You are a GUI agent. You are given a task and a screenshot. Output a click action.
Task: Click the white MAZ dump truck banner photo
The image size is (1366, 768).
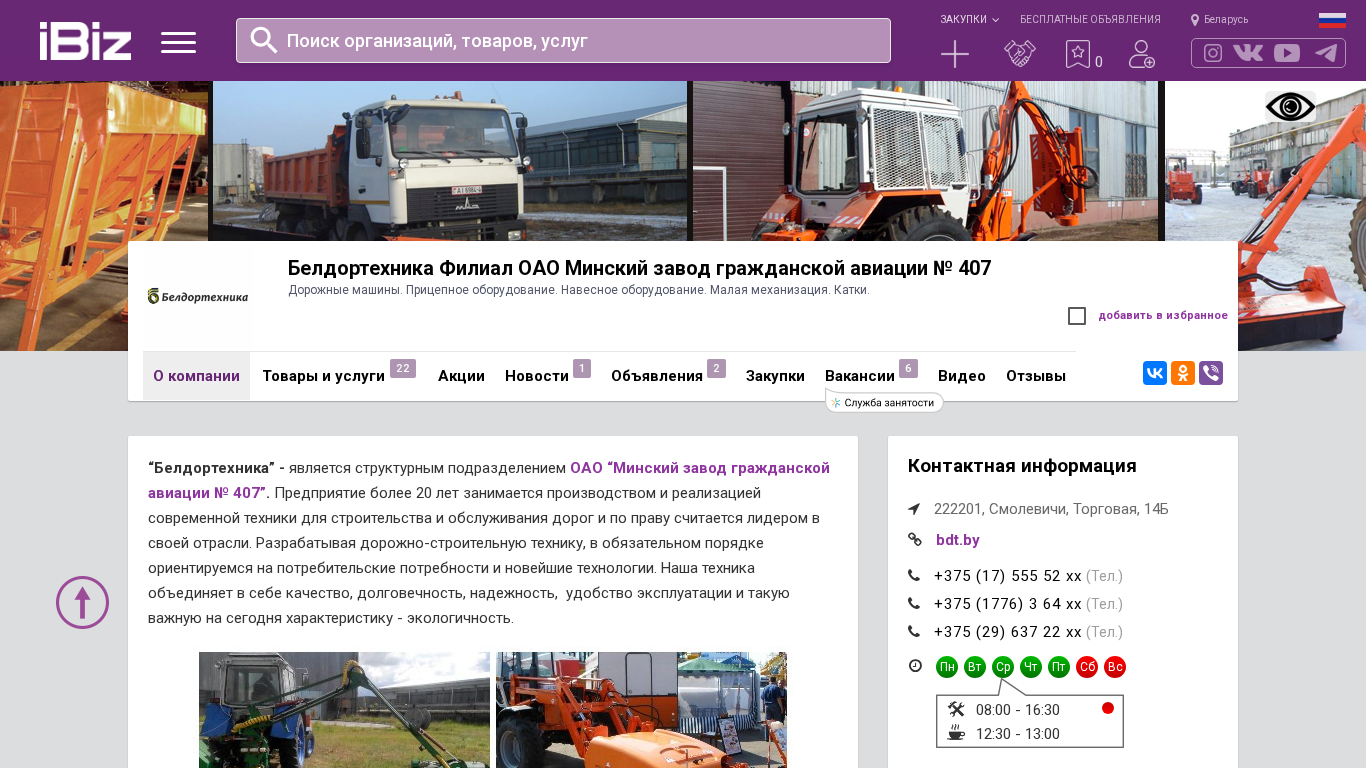[x=450, y=161]
